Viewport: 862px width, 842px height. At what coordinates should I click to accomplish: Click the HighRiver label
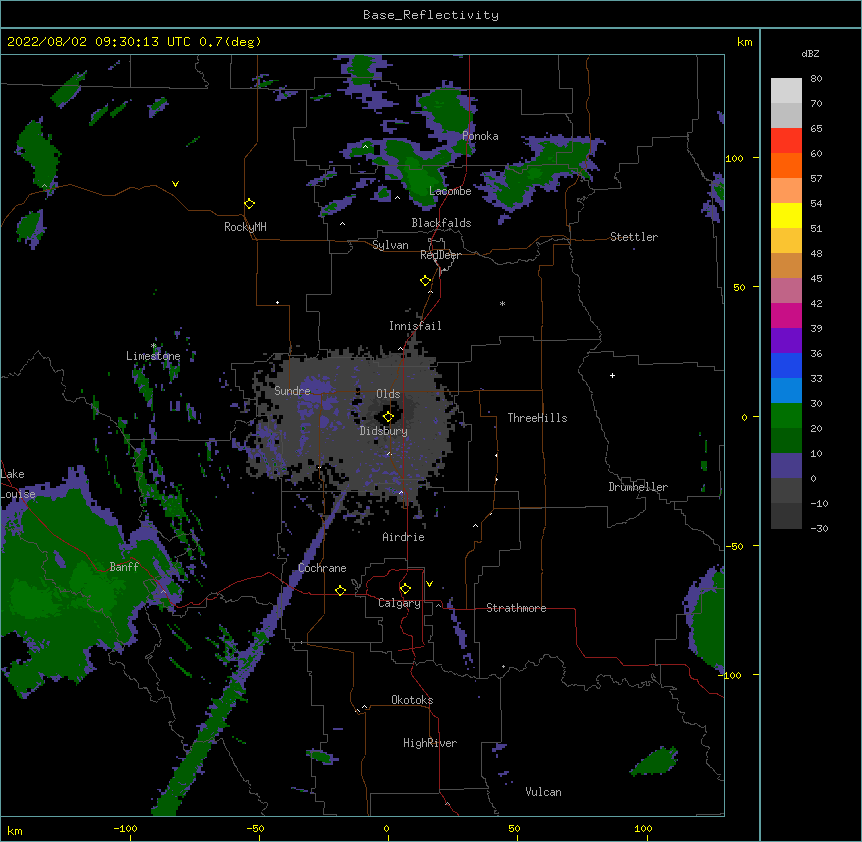(x=429, y=743)
